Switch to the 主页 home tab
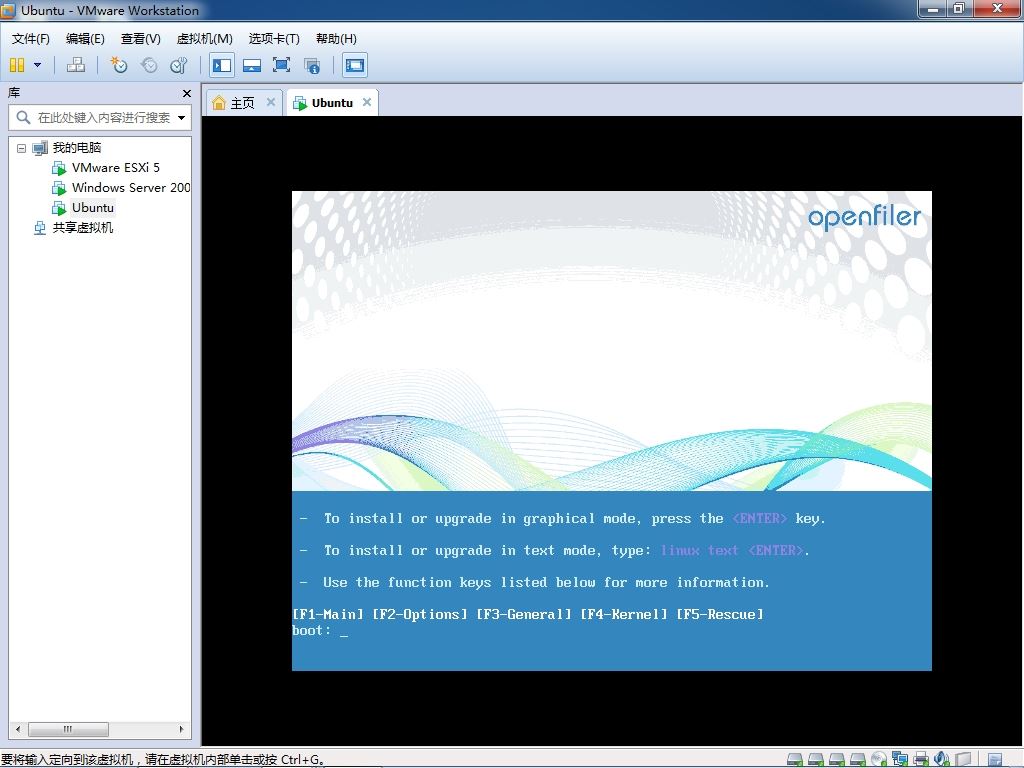Viewport: 1024px width, 768px height. click(x=242, y=103)
